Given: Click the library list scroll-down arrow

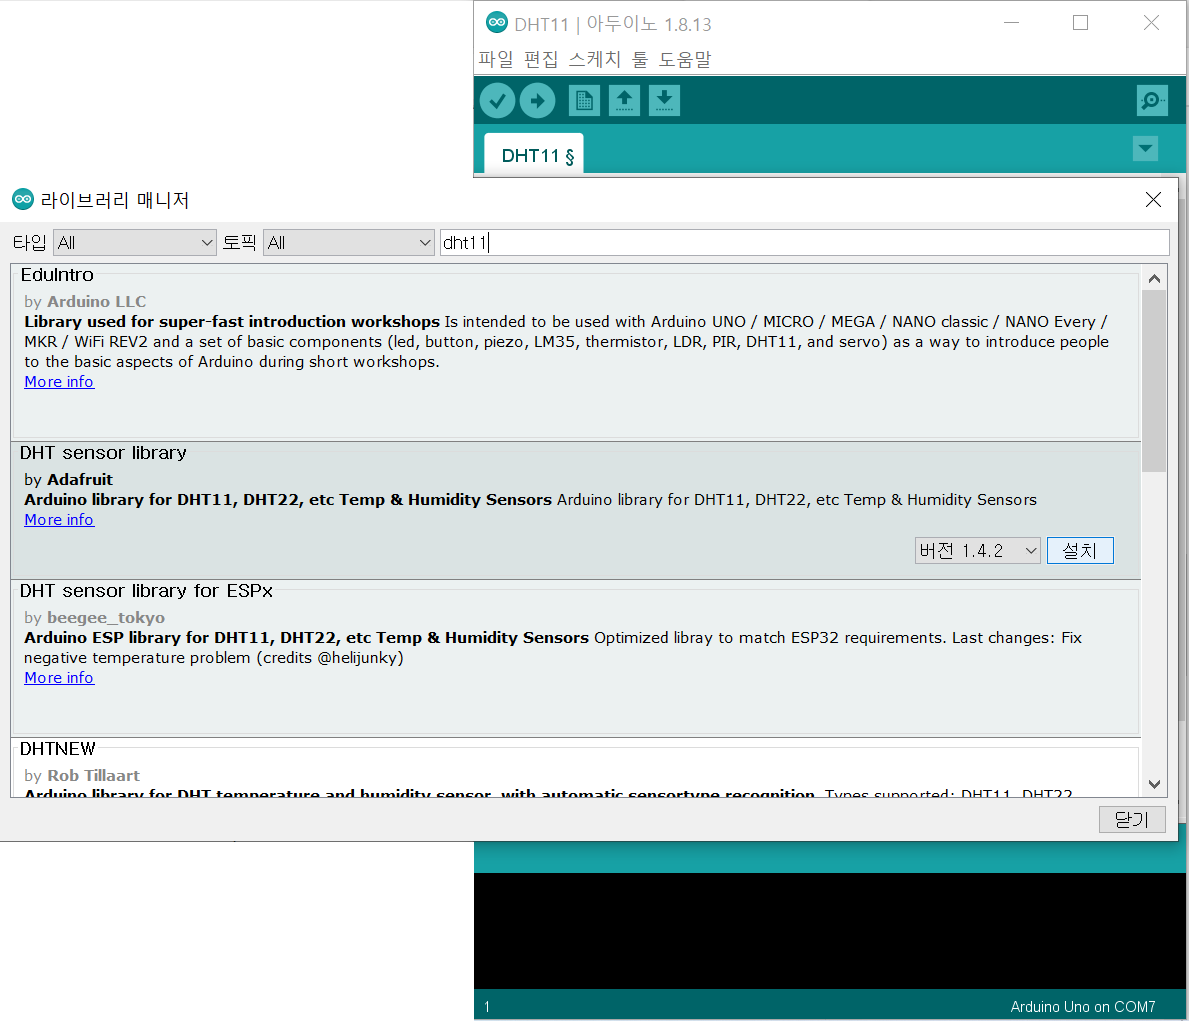Looking at the screenshot, I should (1154, 784).
